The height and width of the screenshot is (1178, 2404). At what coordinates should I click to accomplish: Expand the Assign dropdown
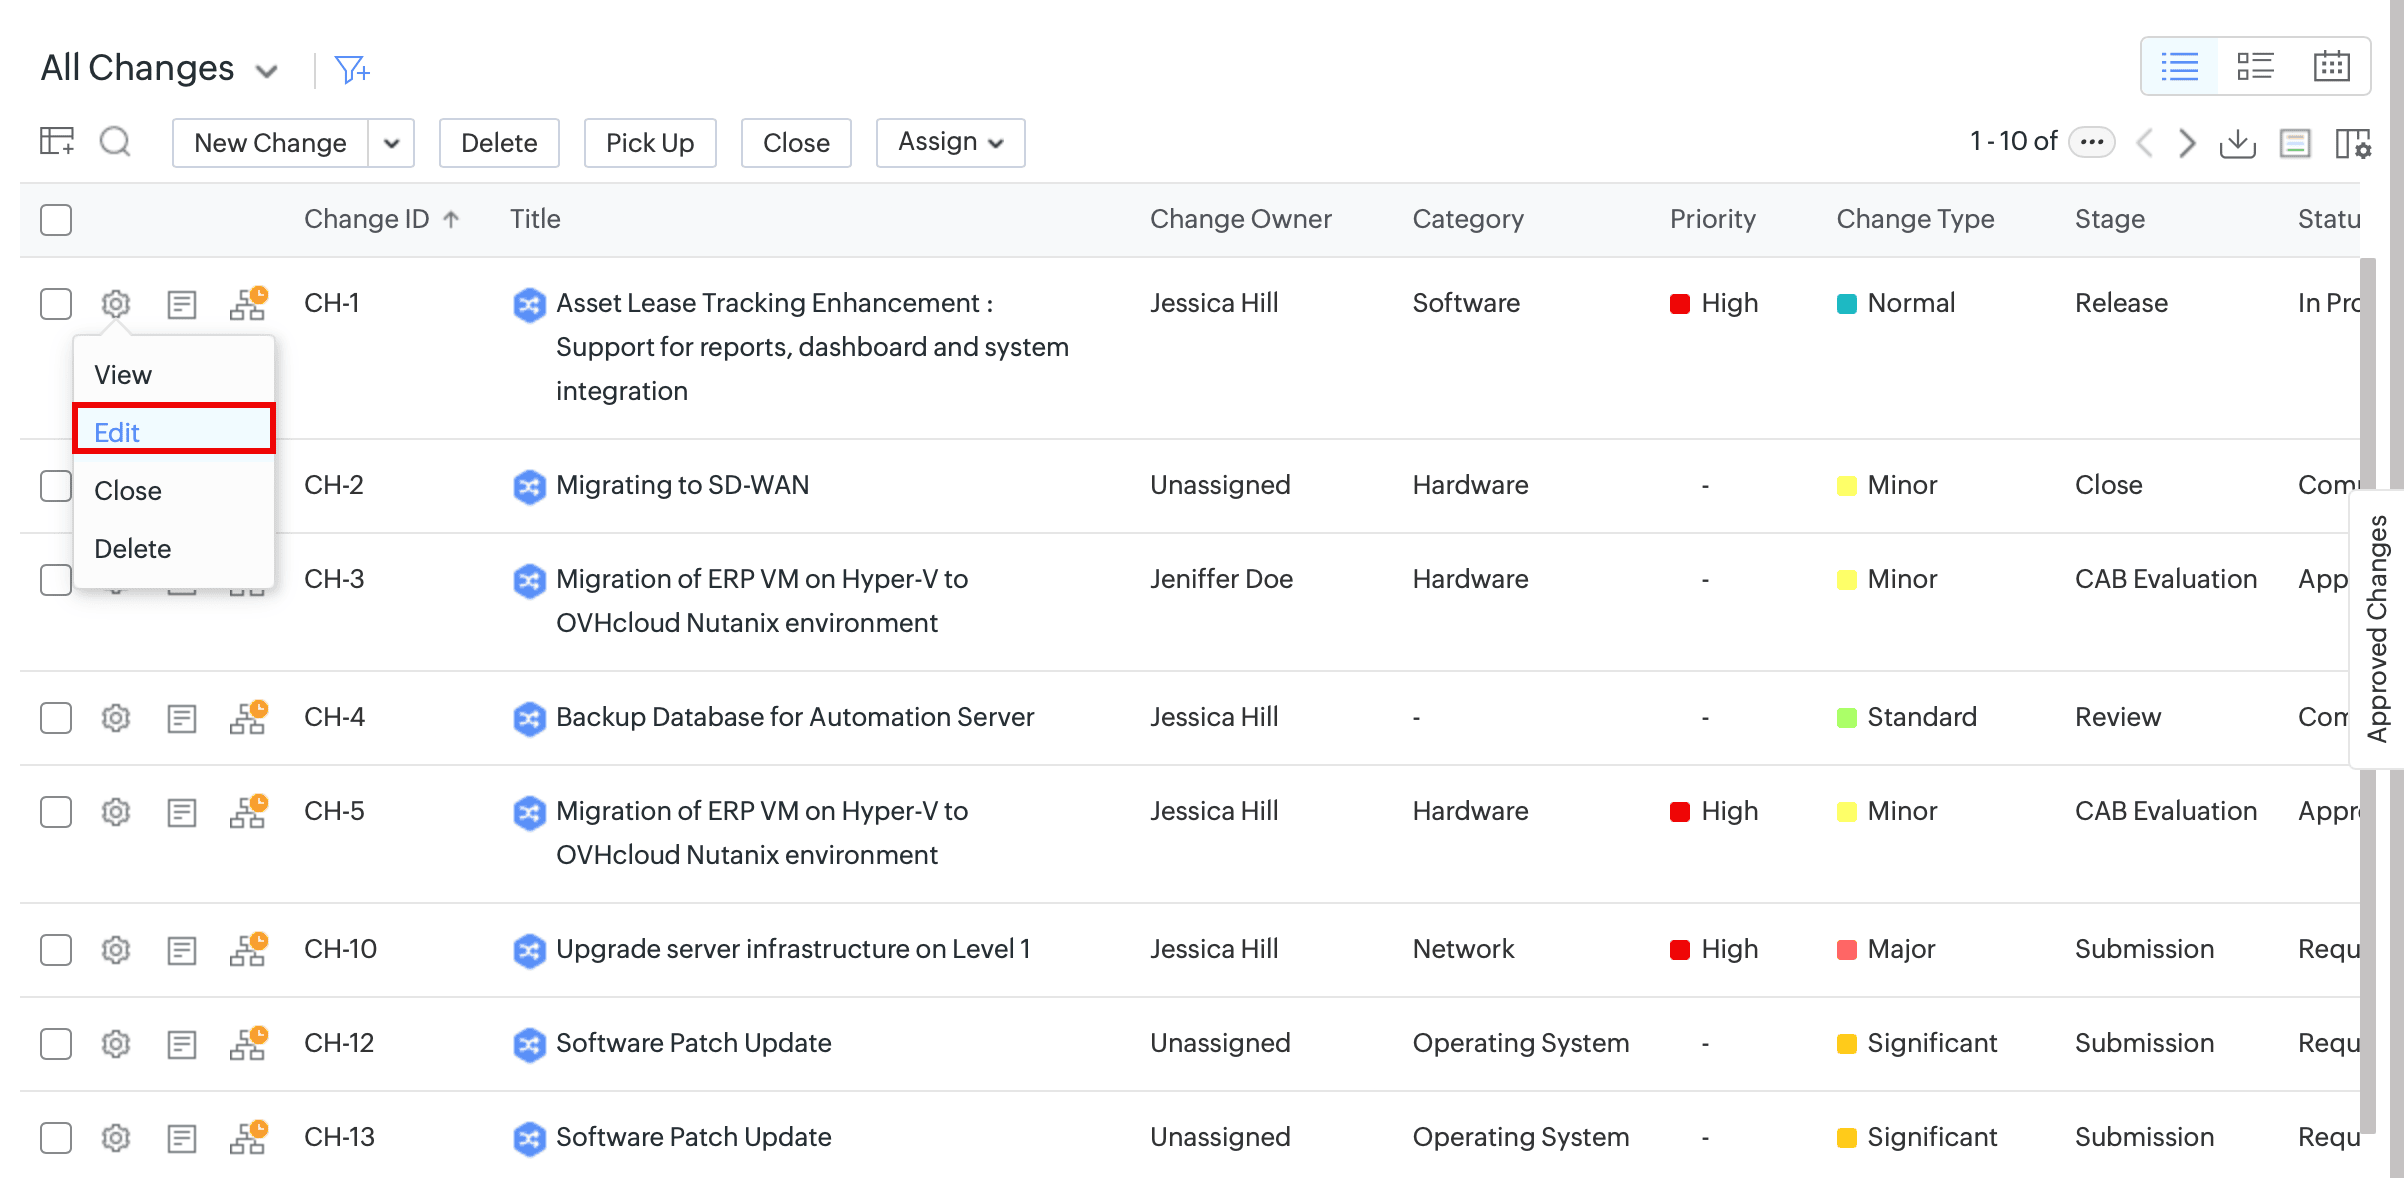[950, 143]
